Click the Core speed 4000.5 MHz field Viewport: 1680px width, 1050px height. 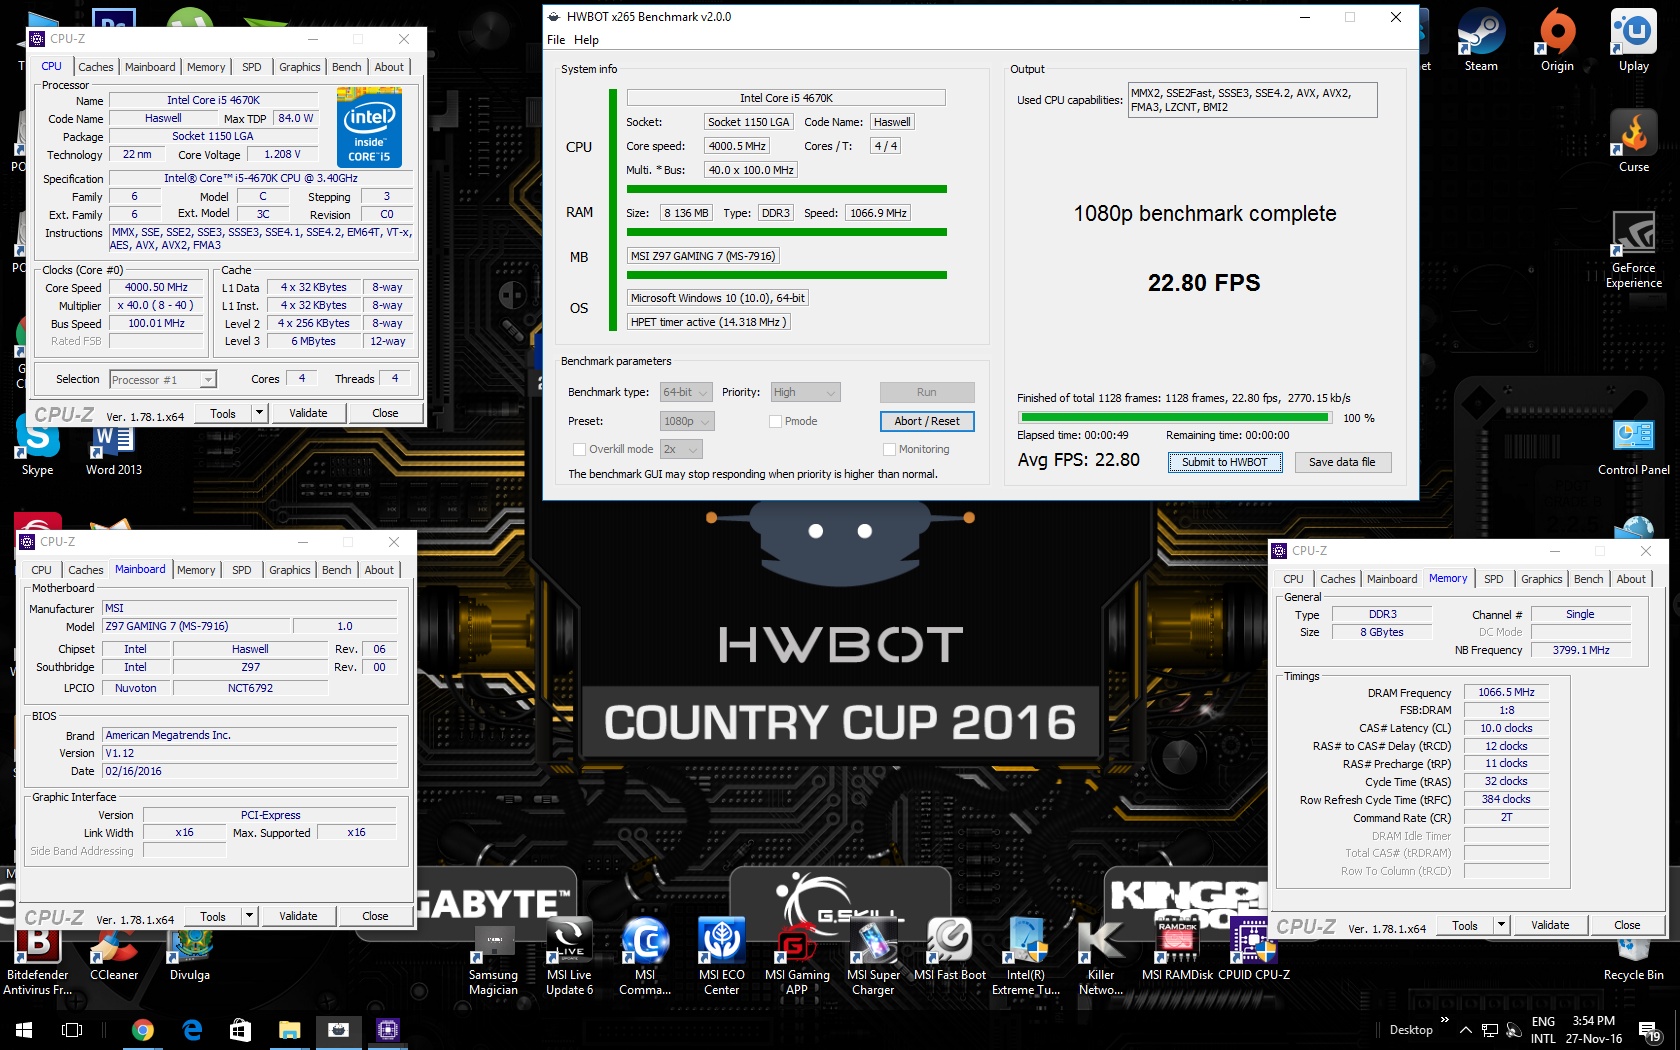(736, 146)
